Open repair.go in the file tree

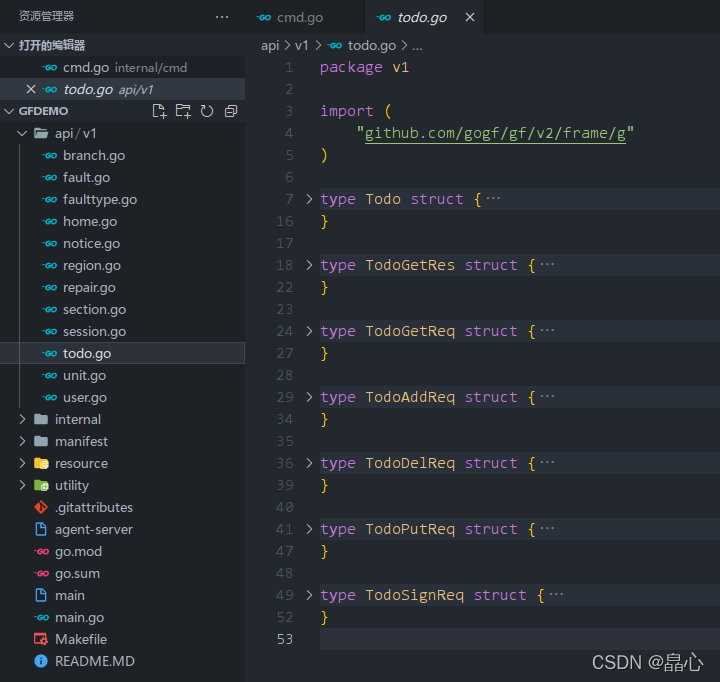pyautogui.click(x=122, y=287)
